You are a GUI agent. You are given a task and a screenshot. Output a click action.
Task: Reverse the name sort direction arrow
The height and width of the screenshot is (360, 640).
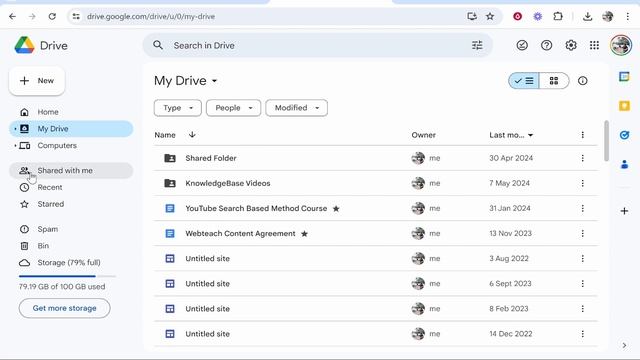(192, 135)
